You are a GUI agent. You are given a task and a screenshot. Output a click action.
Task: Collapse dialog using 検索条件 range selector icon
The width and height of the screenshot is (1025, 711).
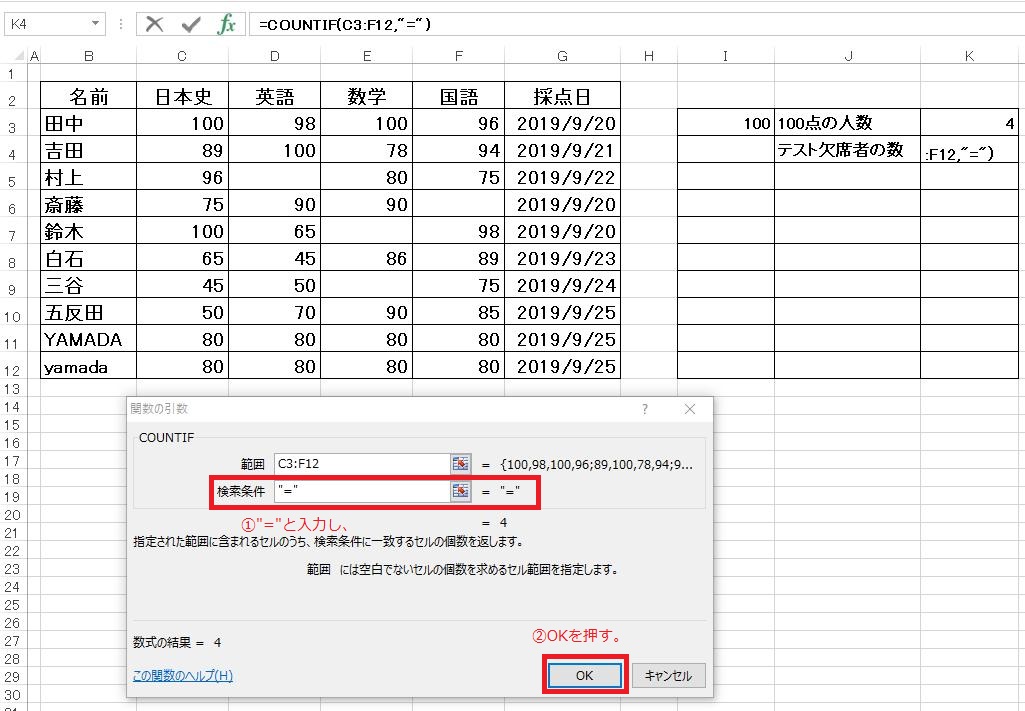point(460,491)
